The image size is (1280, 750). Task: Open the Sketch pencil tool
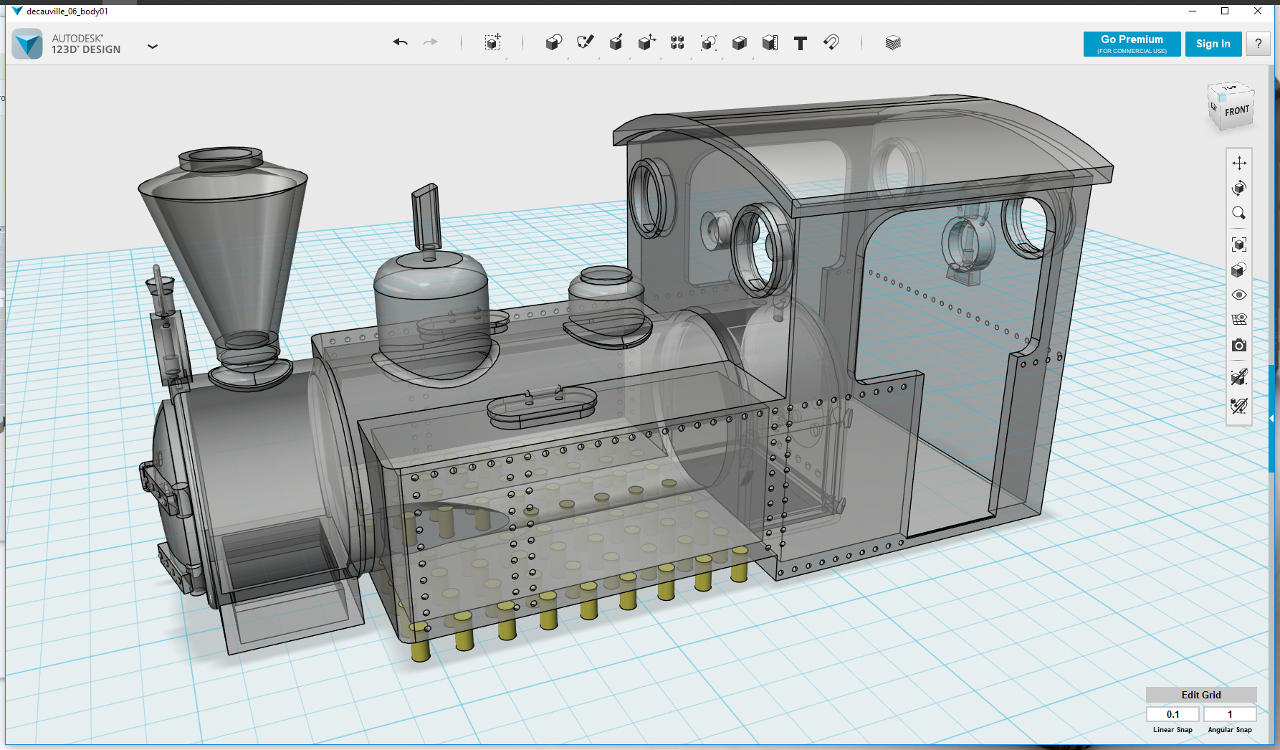point(585,42)
